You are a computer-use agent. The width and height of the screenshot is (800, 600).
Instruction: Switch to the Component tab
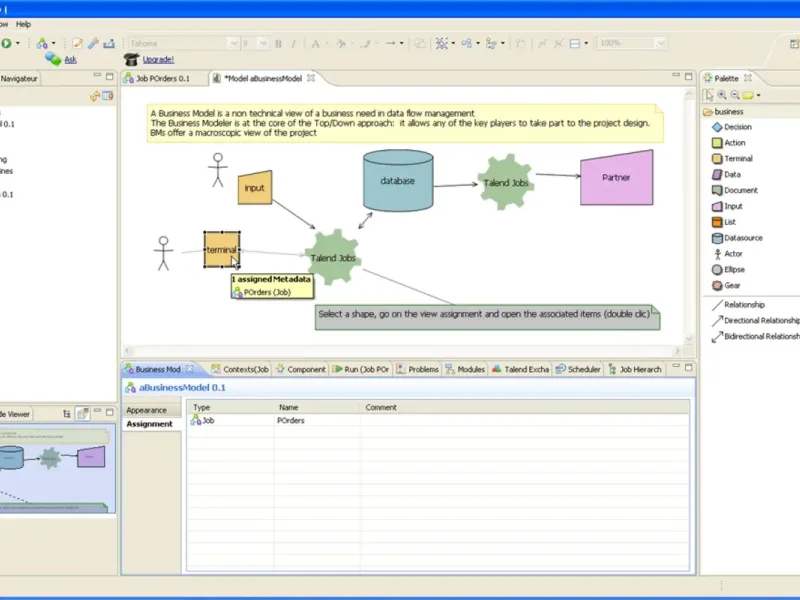pos(301,369)
